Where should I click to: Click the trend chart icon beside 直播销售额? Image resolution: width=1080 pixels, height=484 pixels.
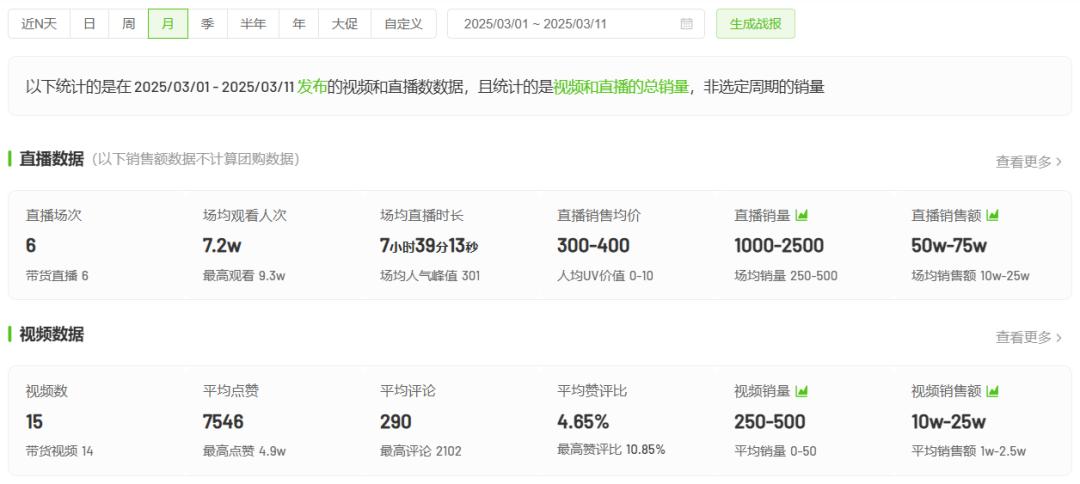992,215
